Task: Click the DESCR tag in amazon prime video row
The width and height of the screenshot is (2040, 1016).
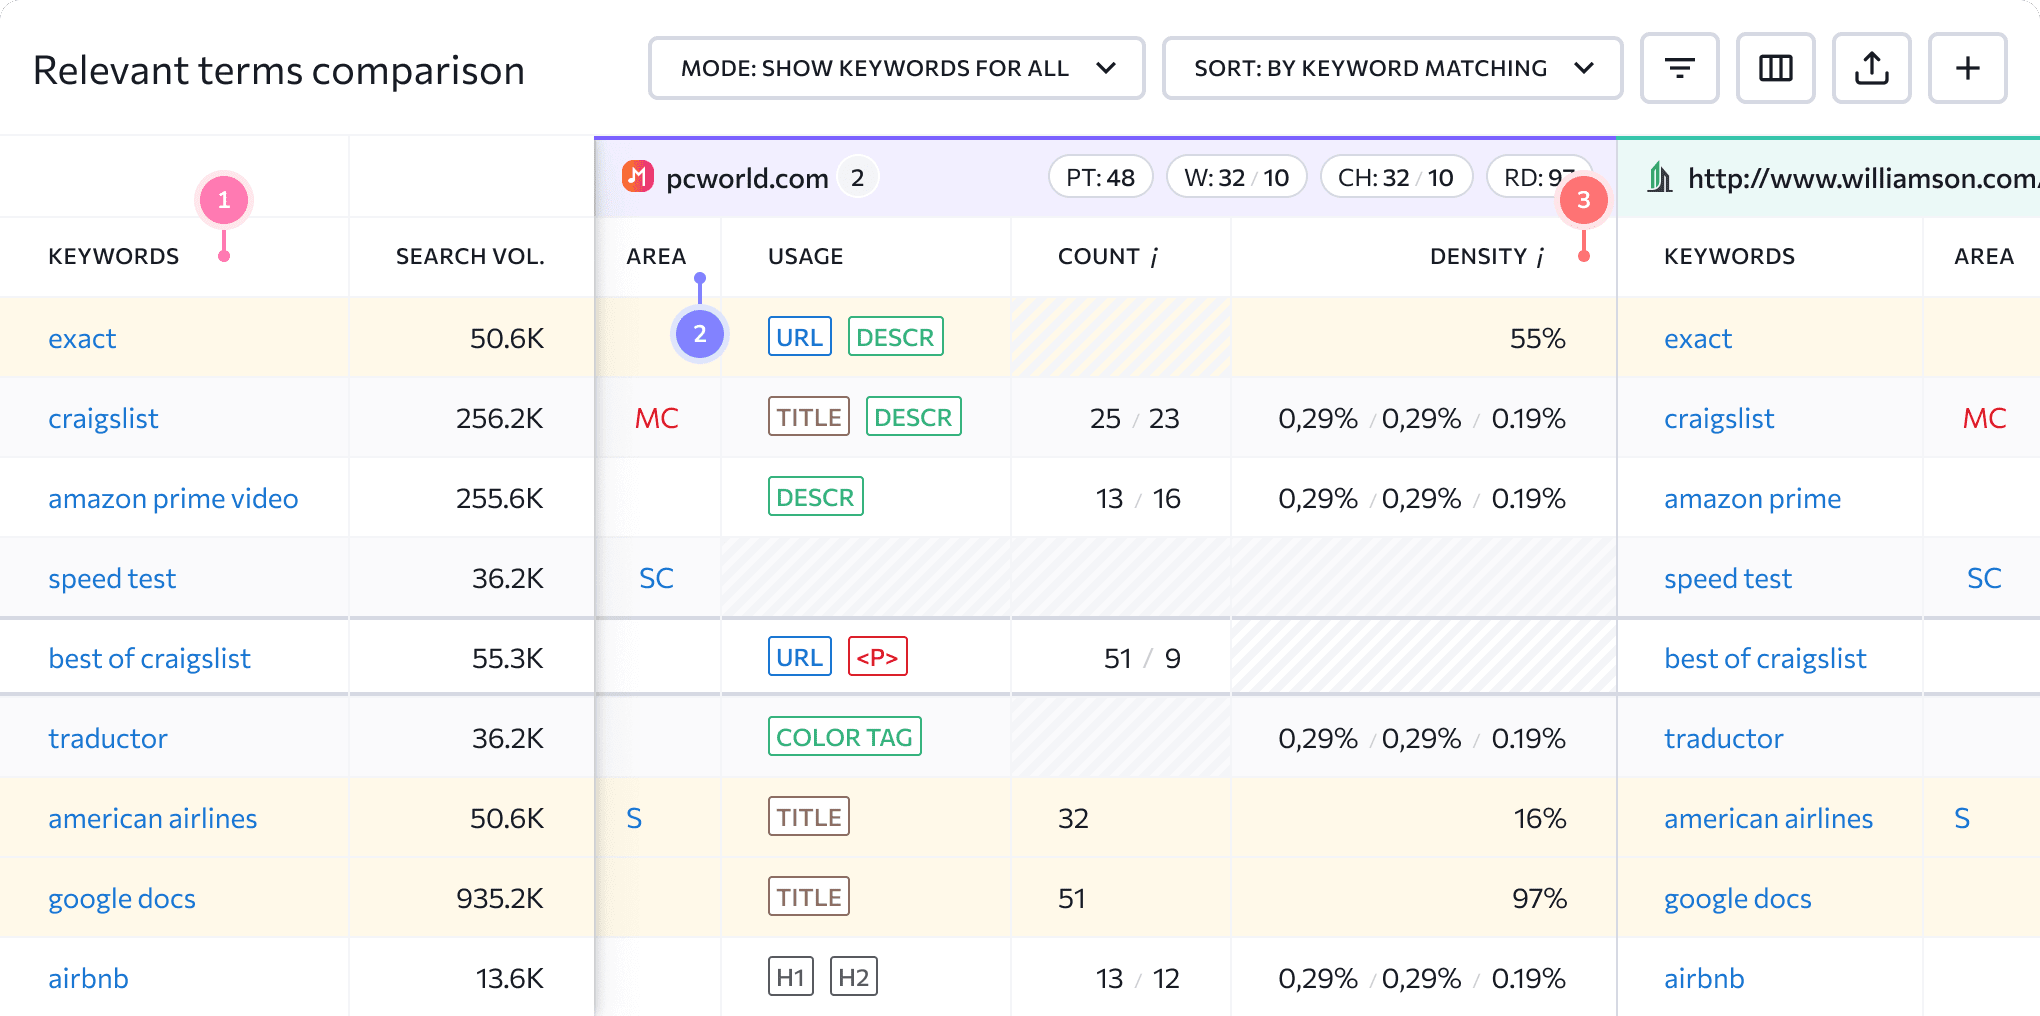Action: tap(815, 497)
